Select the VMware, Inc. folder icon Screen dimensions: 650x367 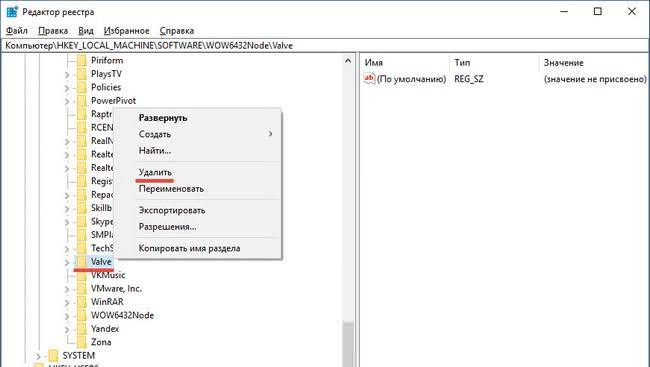coord(82,289)
